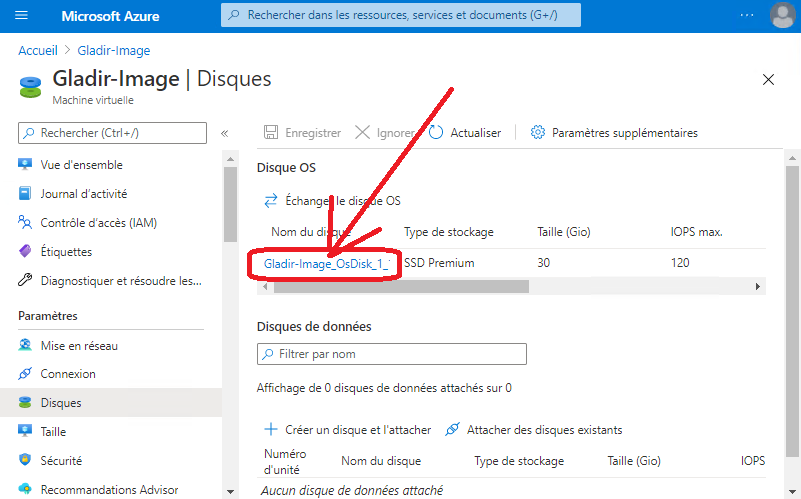Click the Vue d'ensemble monitor icon
801x499 pixels.
click(x=25, y=164)
